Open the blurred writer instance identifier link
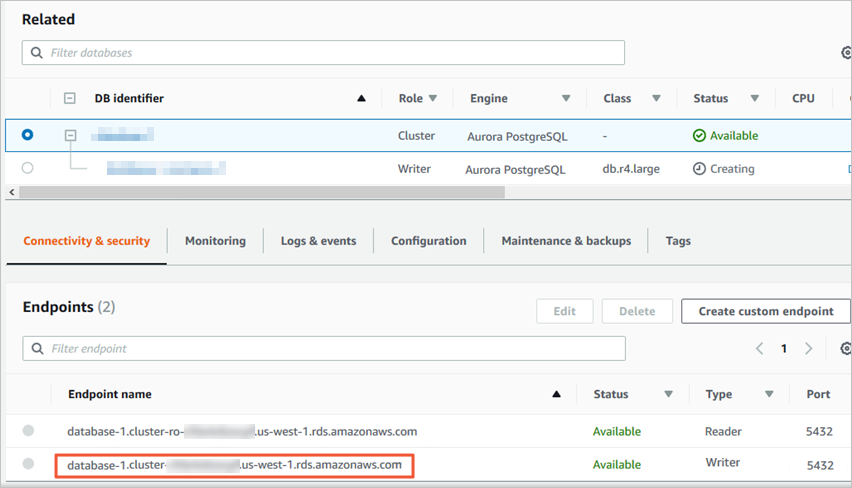The width and height of the screenshot is (852, 488). click(166, 168)
